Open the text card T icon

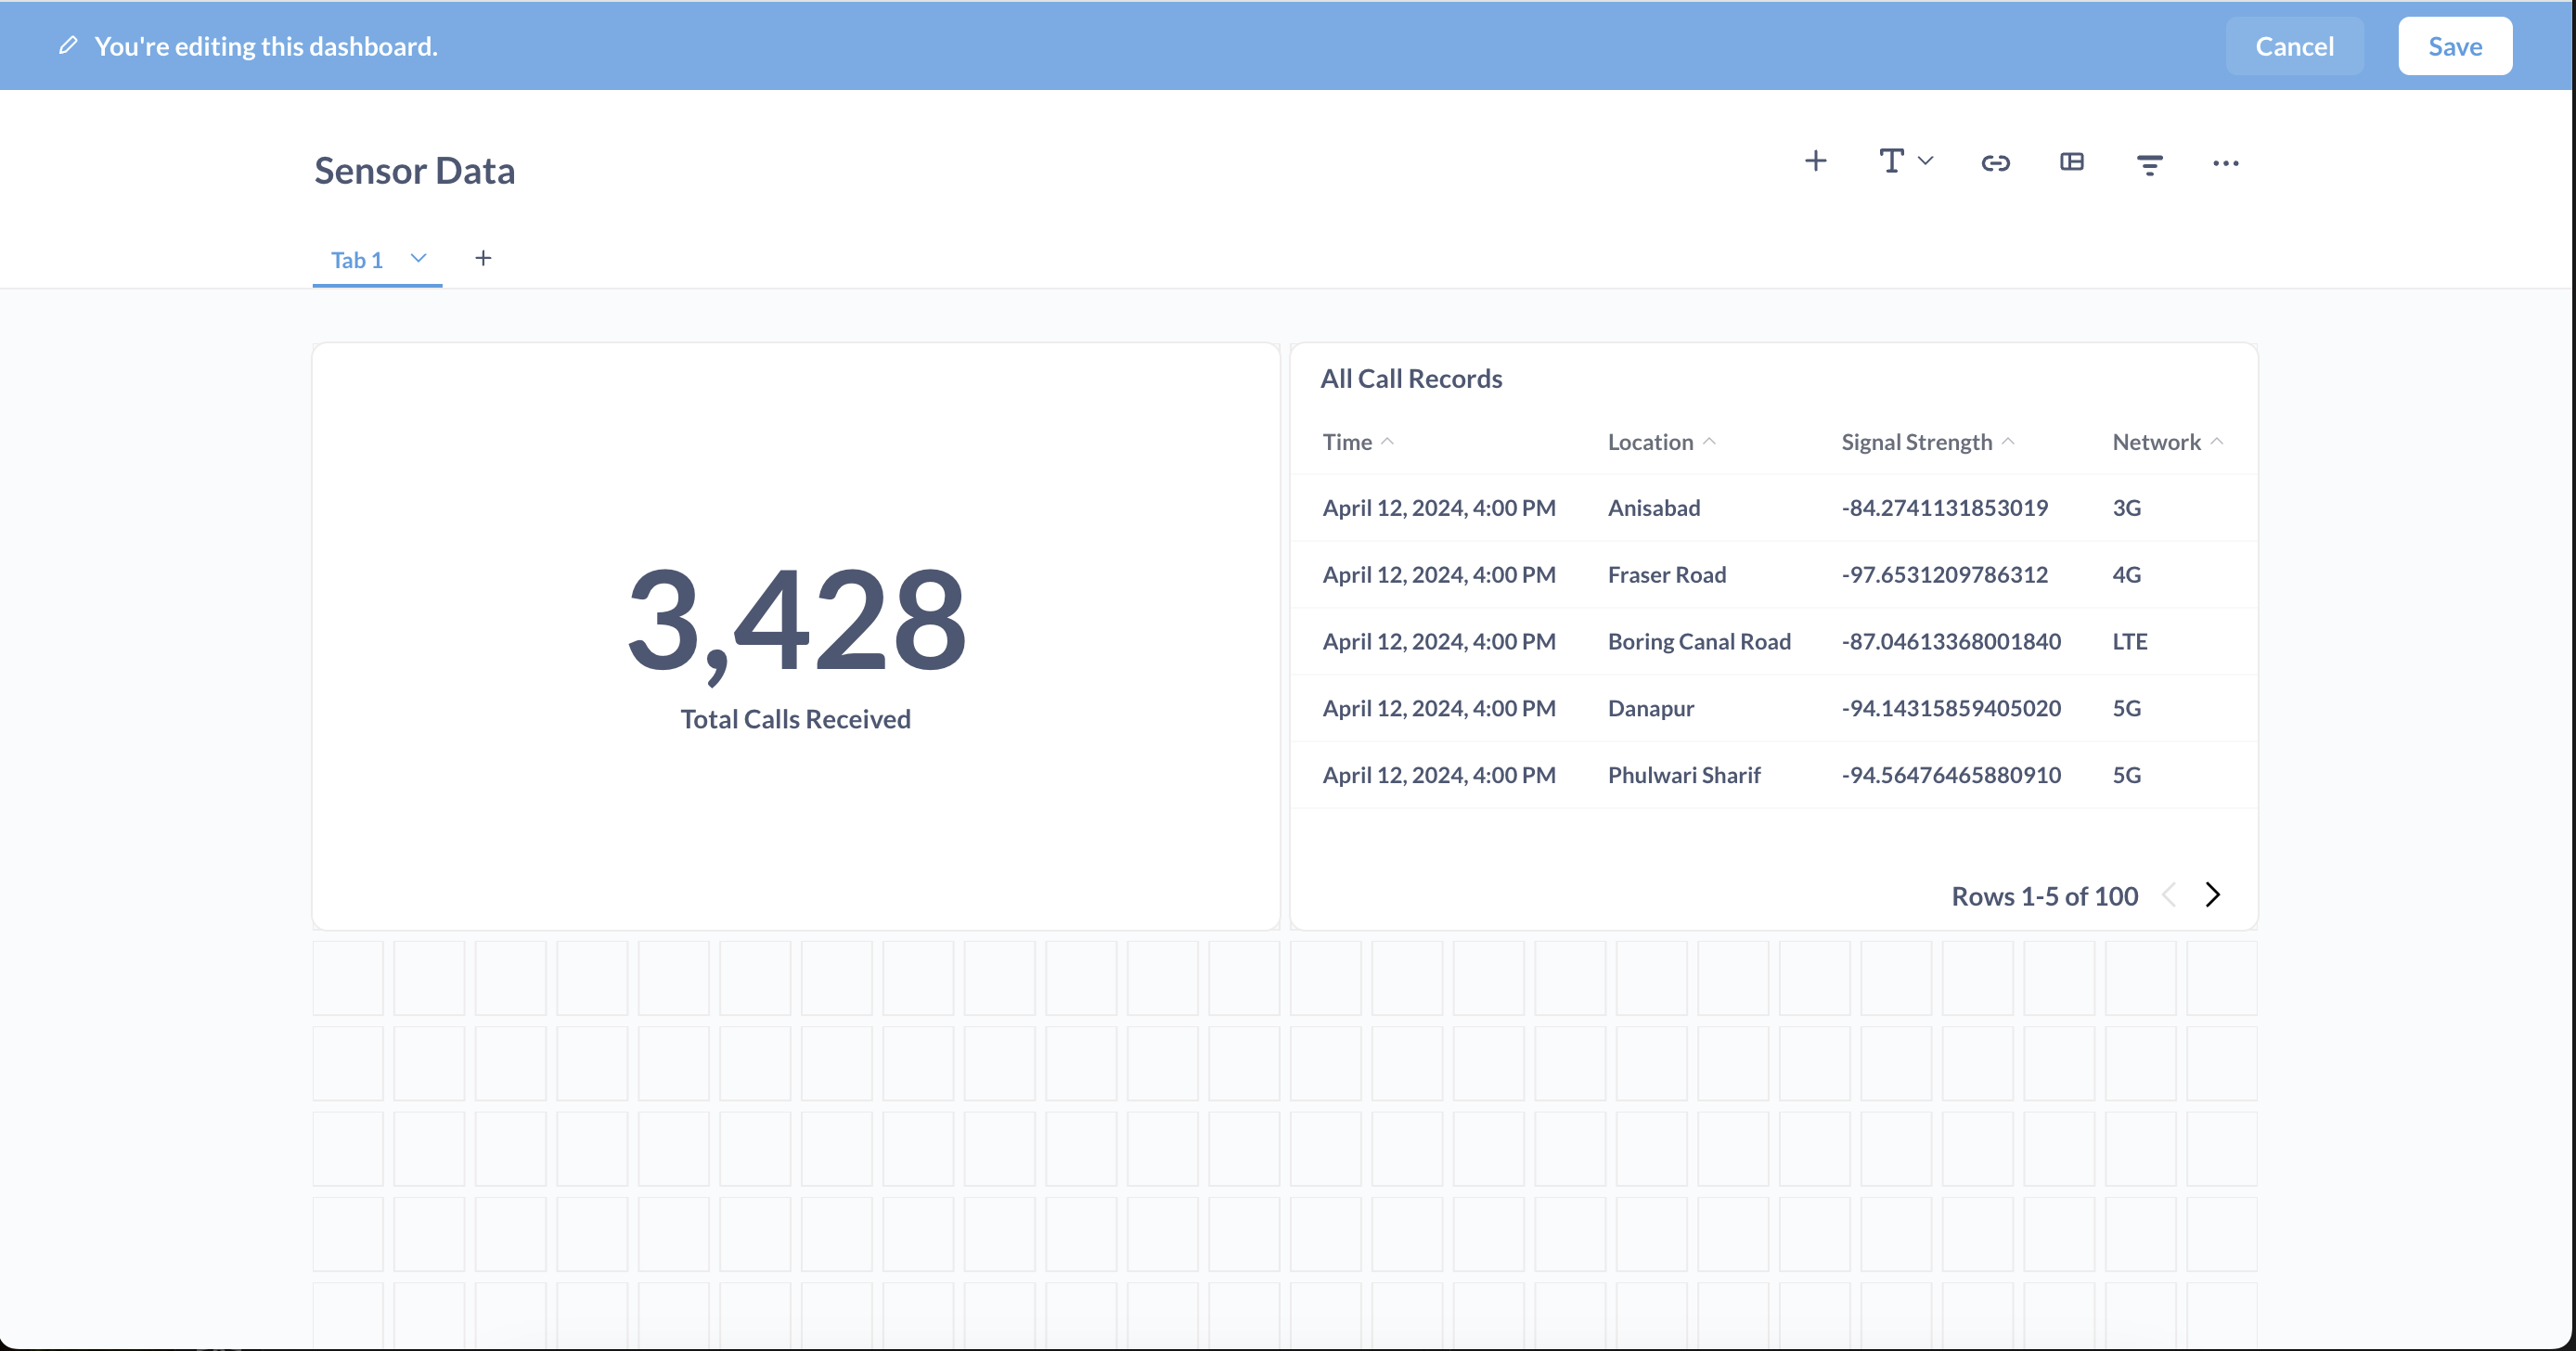tap(1891, 161)
